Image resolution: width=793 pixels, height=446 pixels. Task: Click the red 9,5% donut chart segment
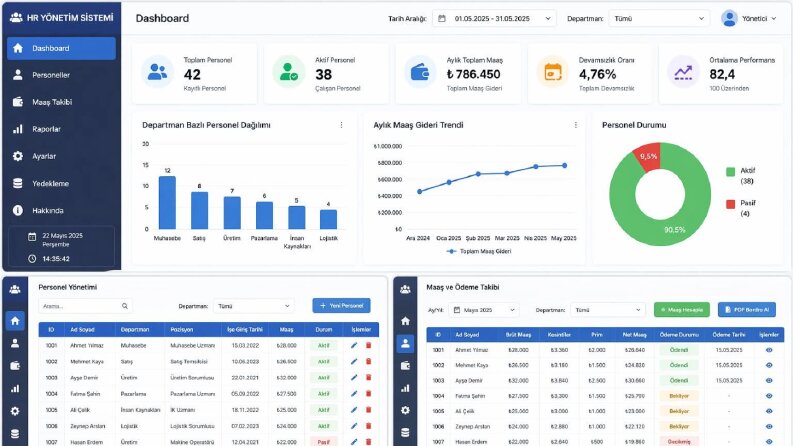(646, 157)
